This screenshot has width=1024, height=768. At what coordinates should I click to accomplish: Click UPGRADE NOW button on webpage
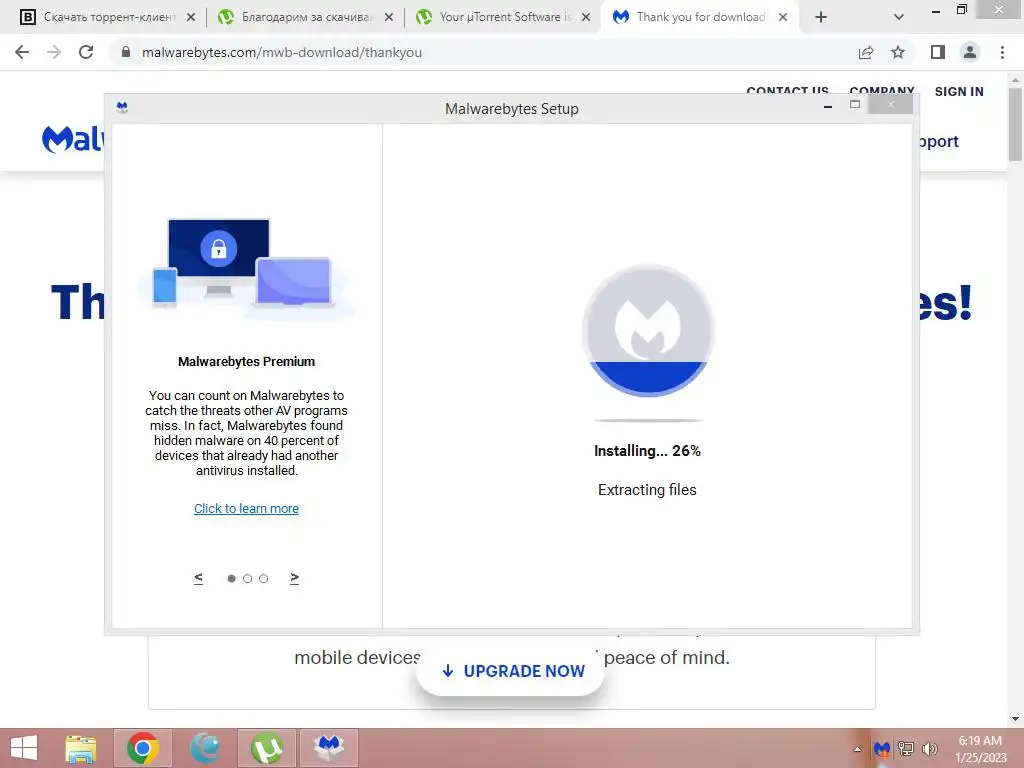pyautogui.click(x=510, y=671)
